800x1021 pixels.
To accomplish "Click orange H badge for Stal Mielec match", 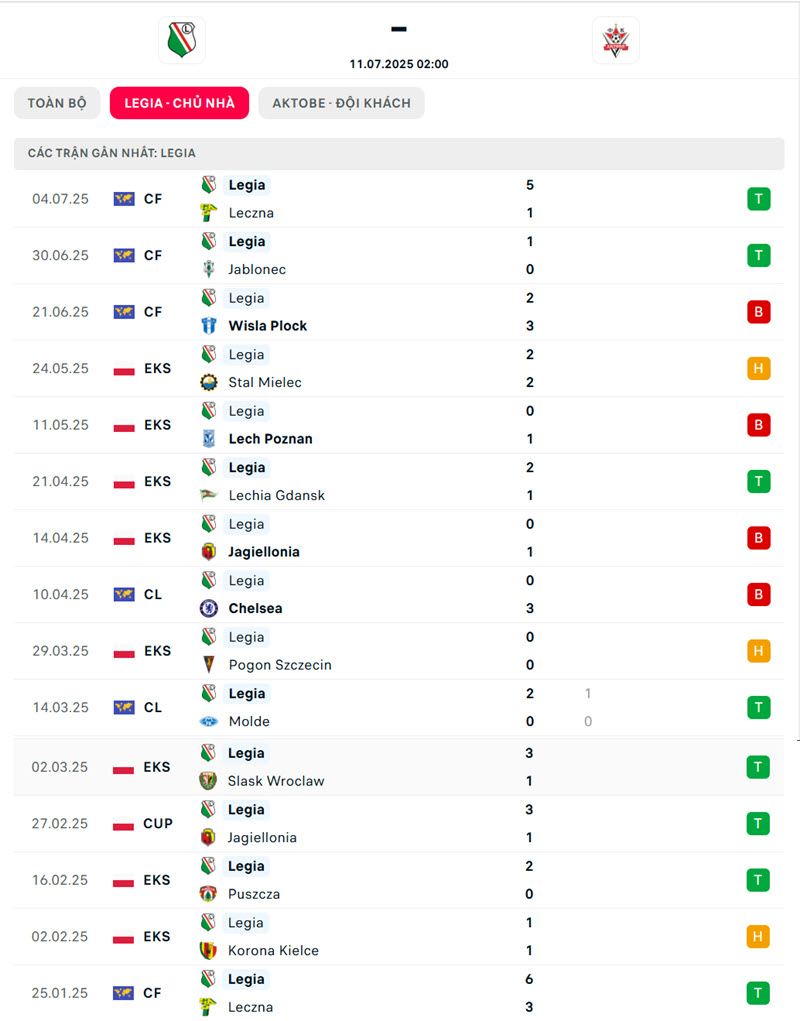I will (758, 369).
